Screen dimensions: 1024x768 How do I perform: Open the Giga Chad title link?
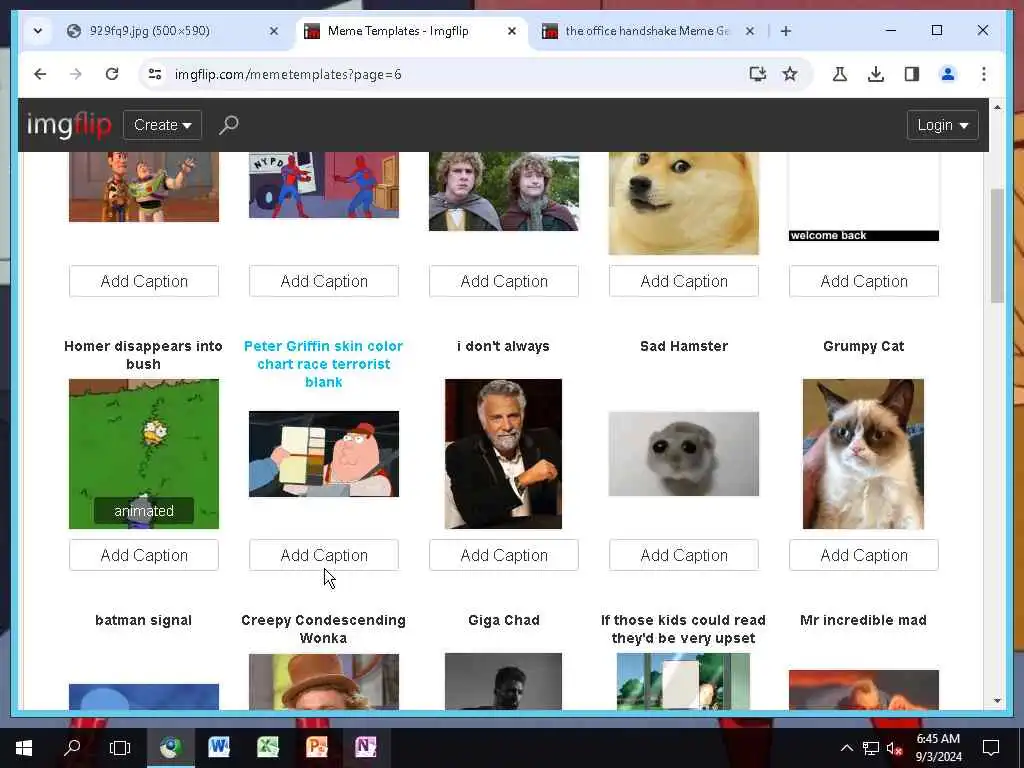(x=504, y=620)
